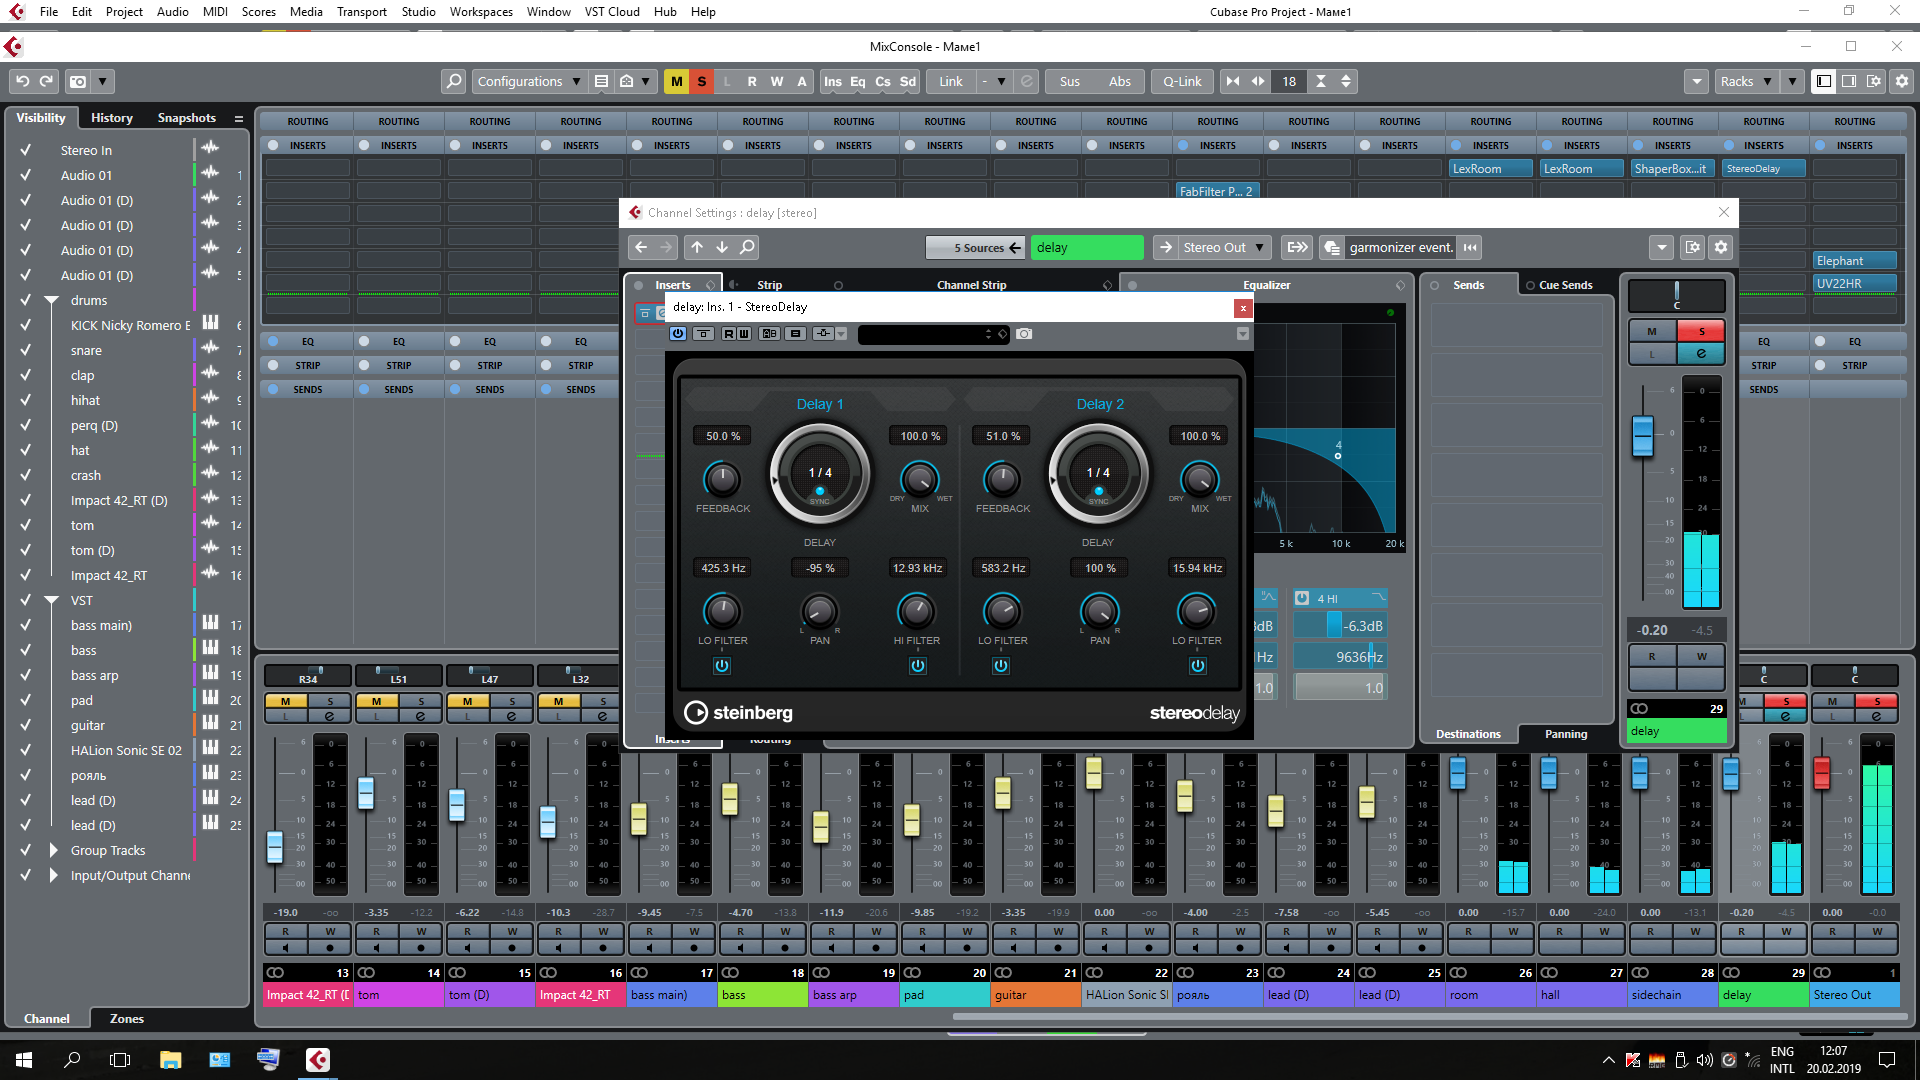Open Cubase from the Windows taskbar
Screen dimensions: 1920x1080
(x=317, y=1060)
